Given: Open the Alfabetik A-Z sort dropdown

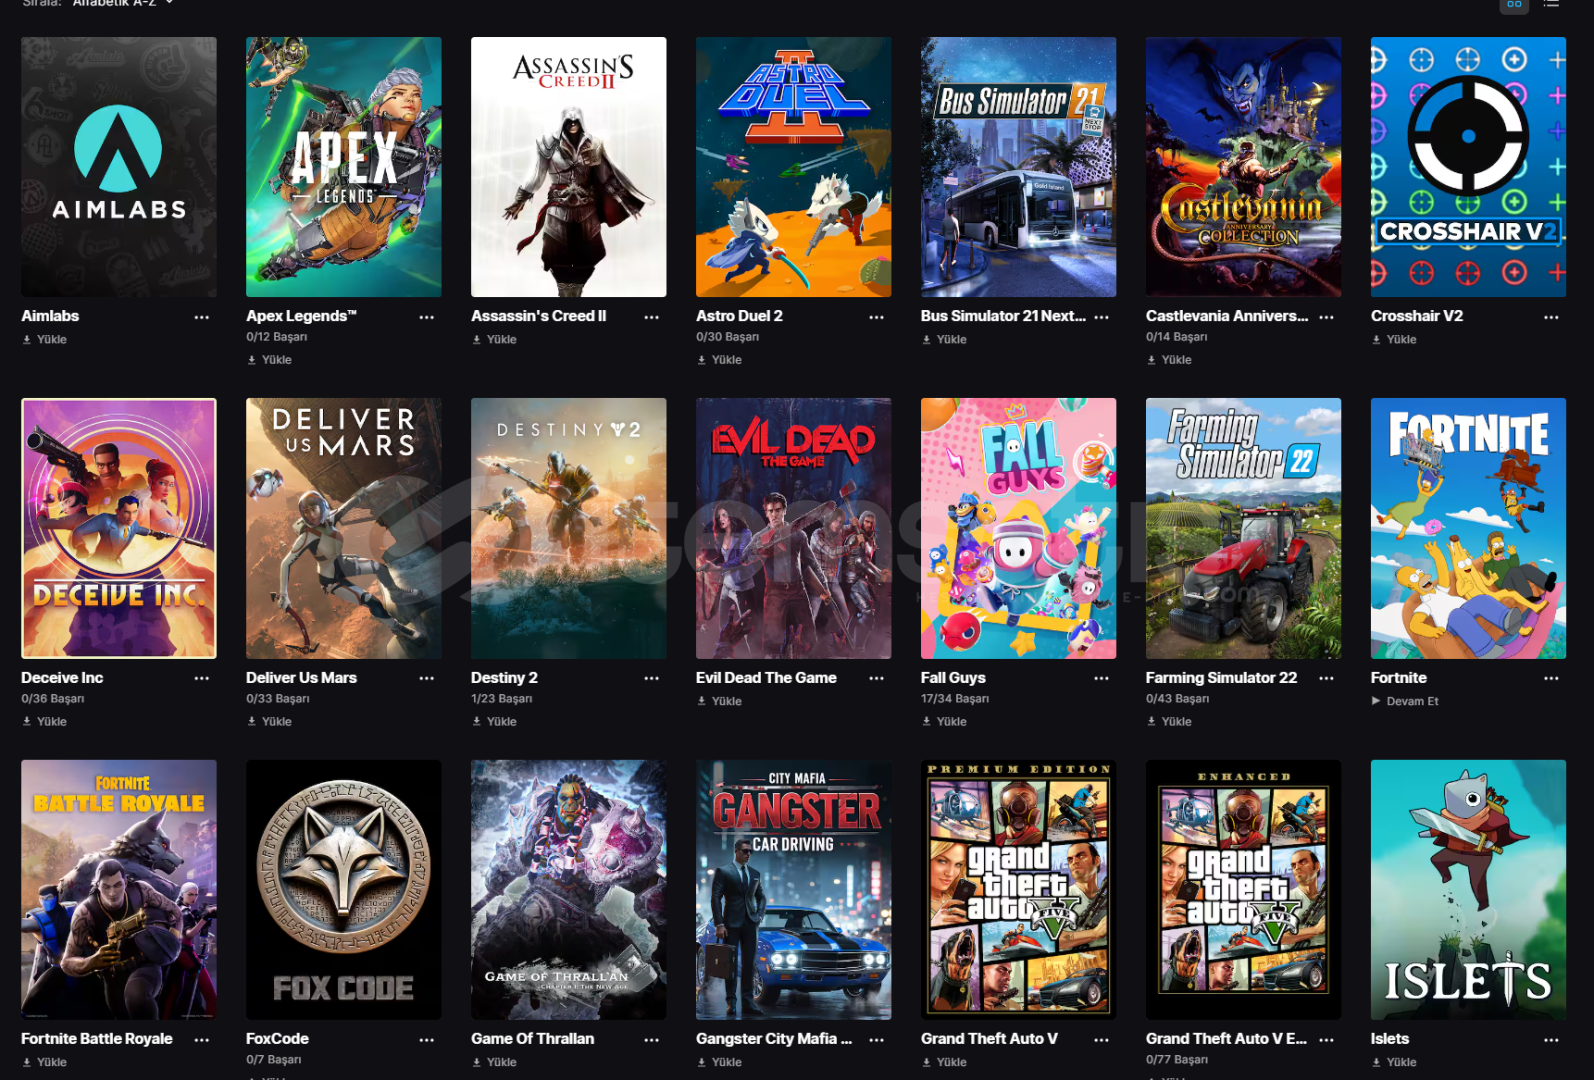Looking at the screenshot, I should (x=124, y=3).
